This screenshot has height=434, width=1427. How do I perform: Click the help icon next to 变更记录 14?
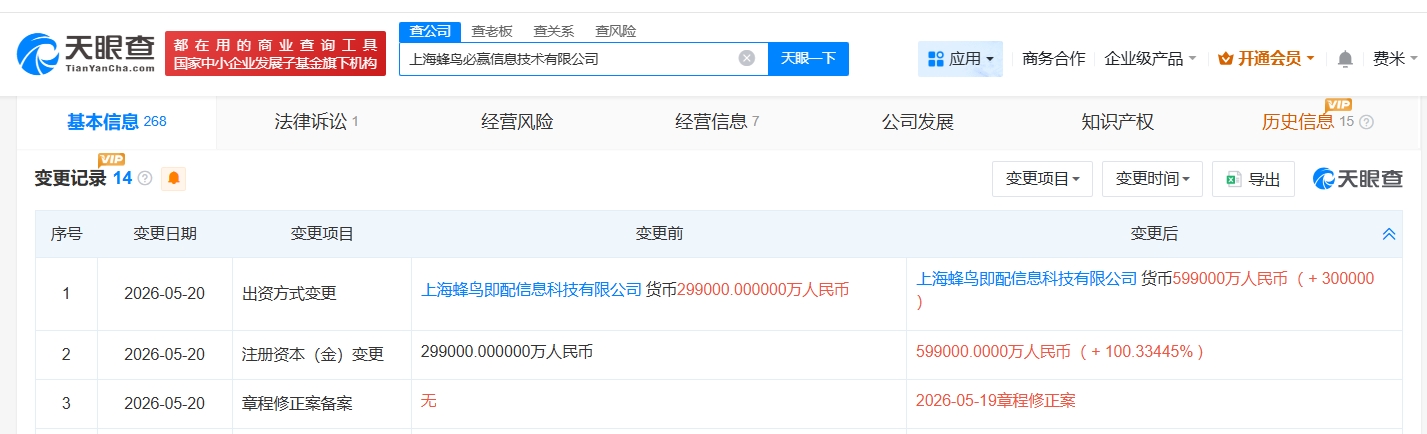point(145,178)
